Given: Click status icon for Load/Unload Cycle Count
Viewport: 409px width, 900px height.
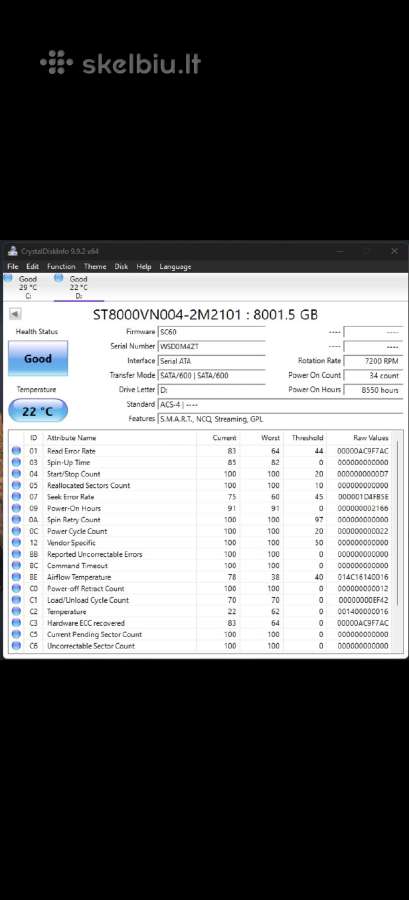Looking at the screenshot, I should point(16,600).
